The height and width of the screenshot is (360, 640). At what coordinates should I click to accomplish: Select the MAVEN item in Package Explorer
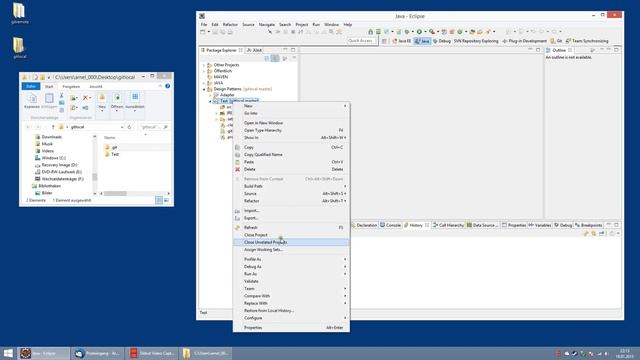pos(220,77)
